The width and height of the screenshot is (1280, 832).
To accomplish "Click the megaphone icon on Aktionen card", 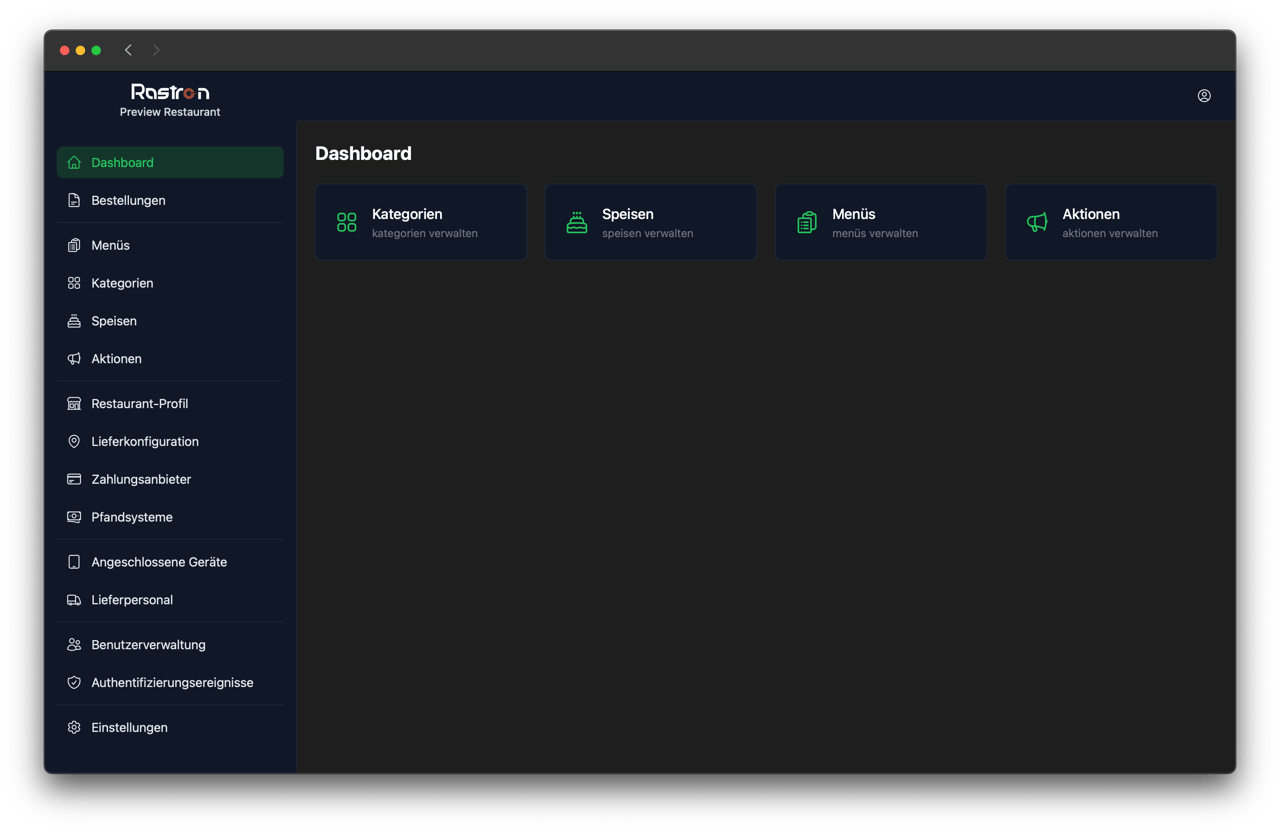I will (1037, 222).
